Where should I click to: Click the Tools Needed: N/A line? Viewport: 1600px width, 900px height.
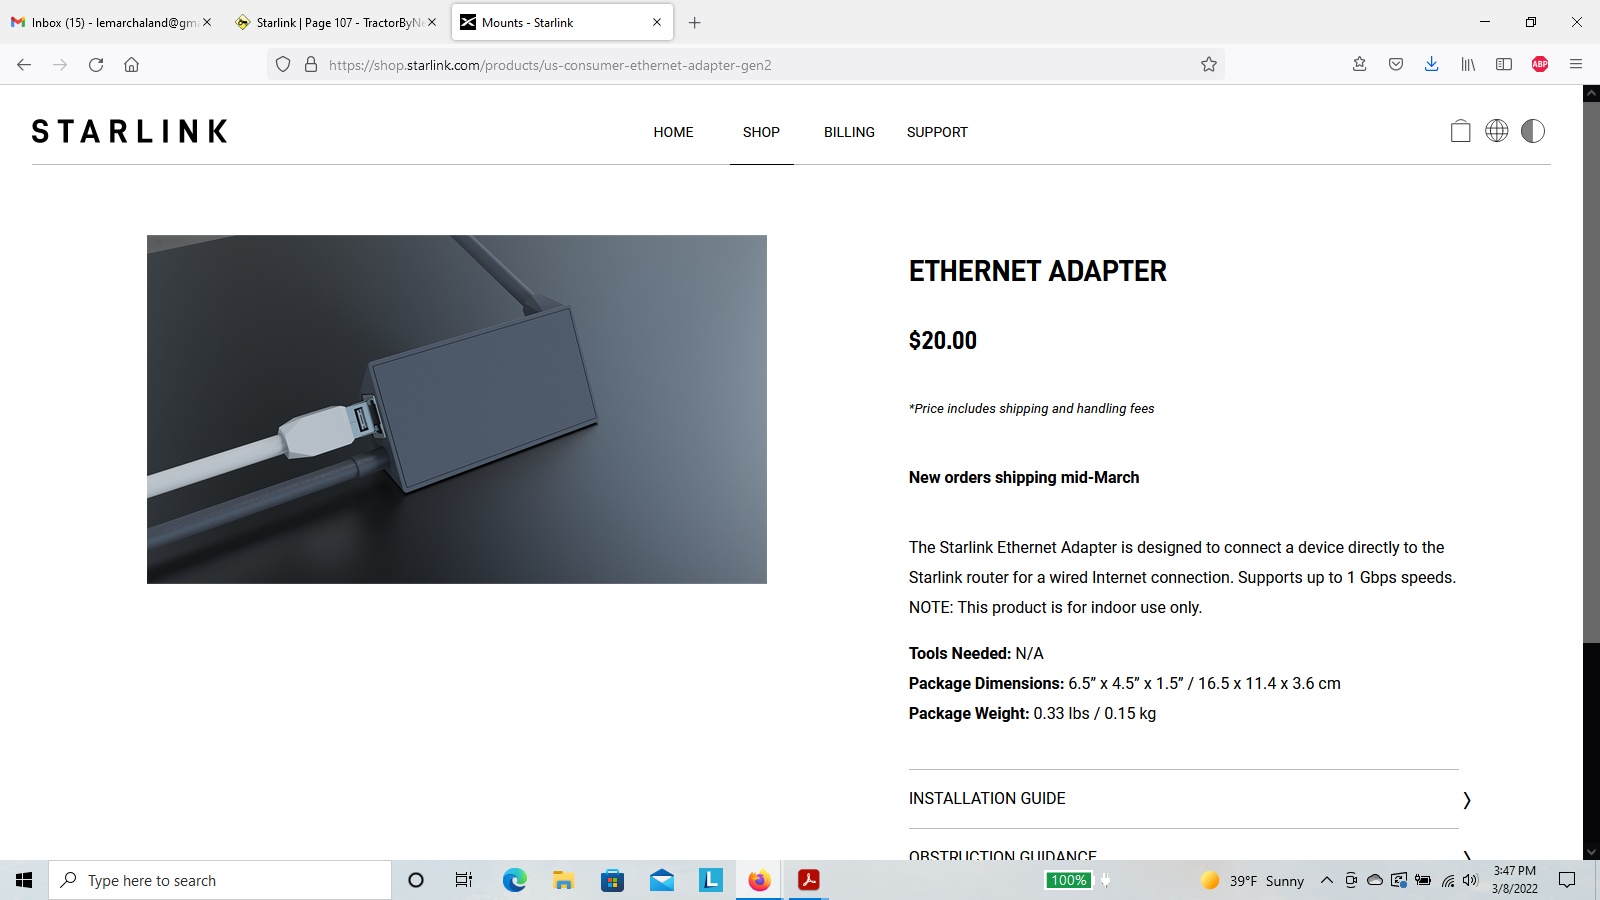tap(976, 653)
